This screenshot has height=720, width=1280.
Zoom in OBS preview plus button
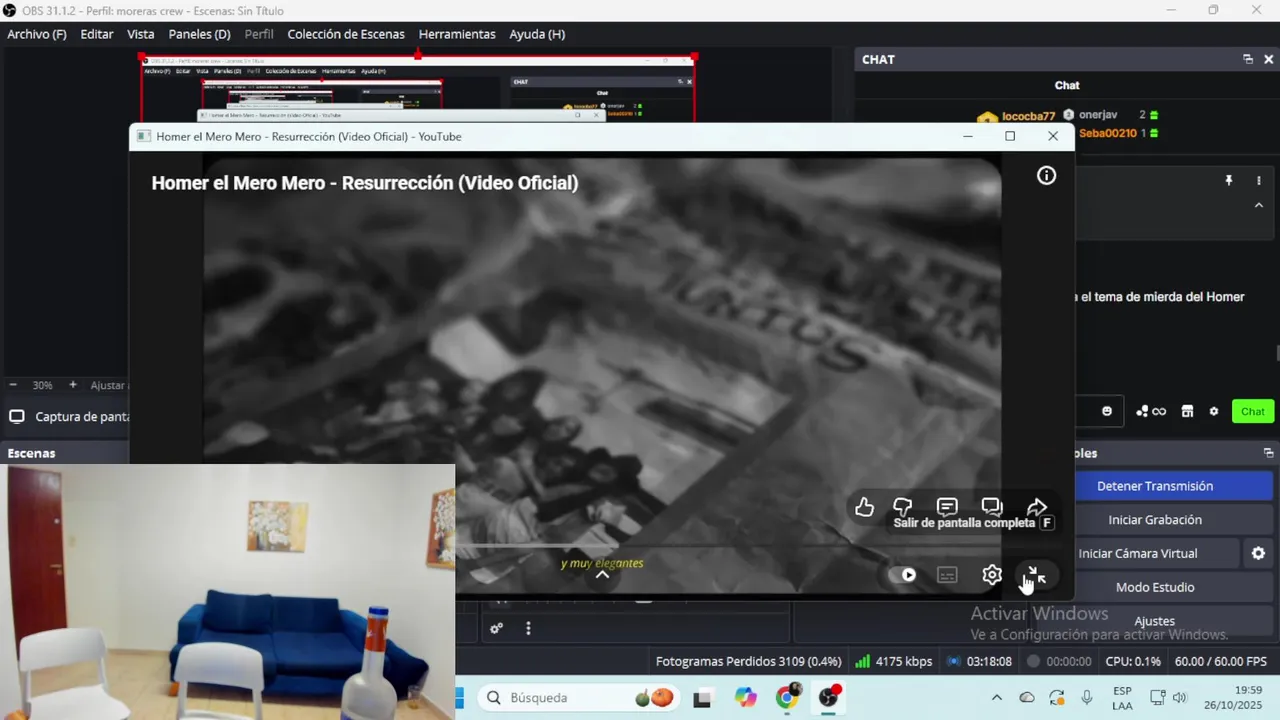(73, 385)
